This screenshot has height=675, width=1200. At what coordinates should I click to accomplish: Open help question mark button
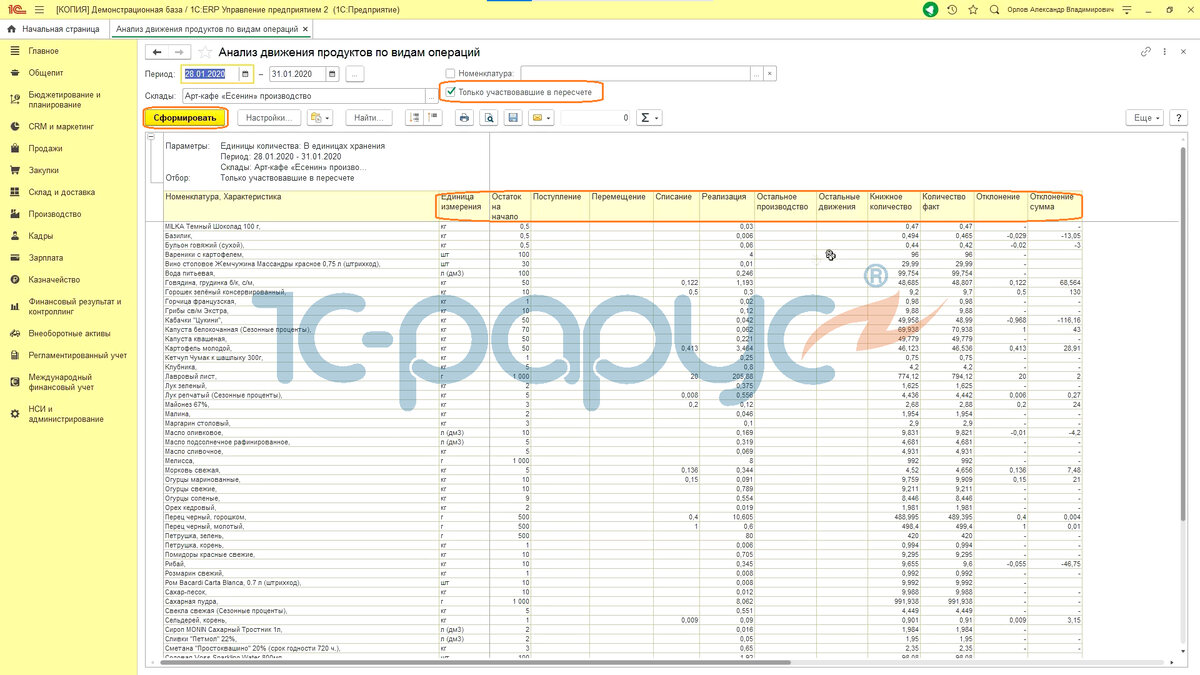[1177, 117]
